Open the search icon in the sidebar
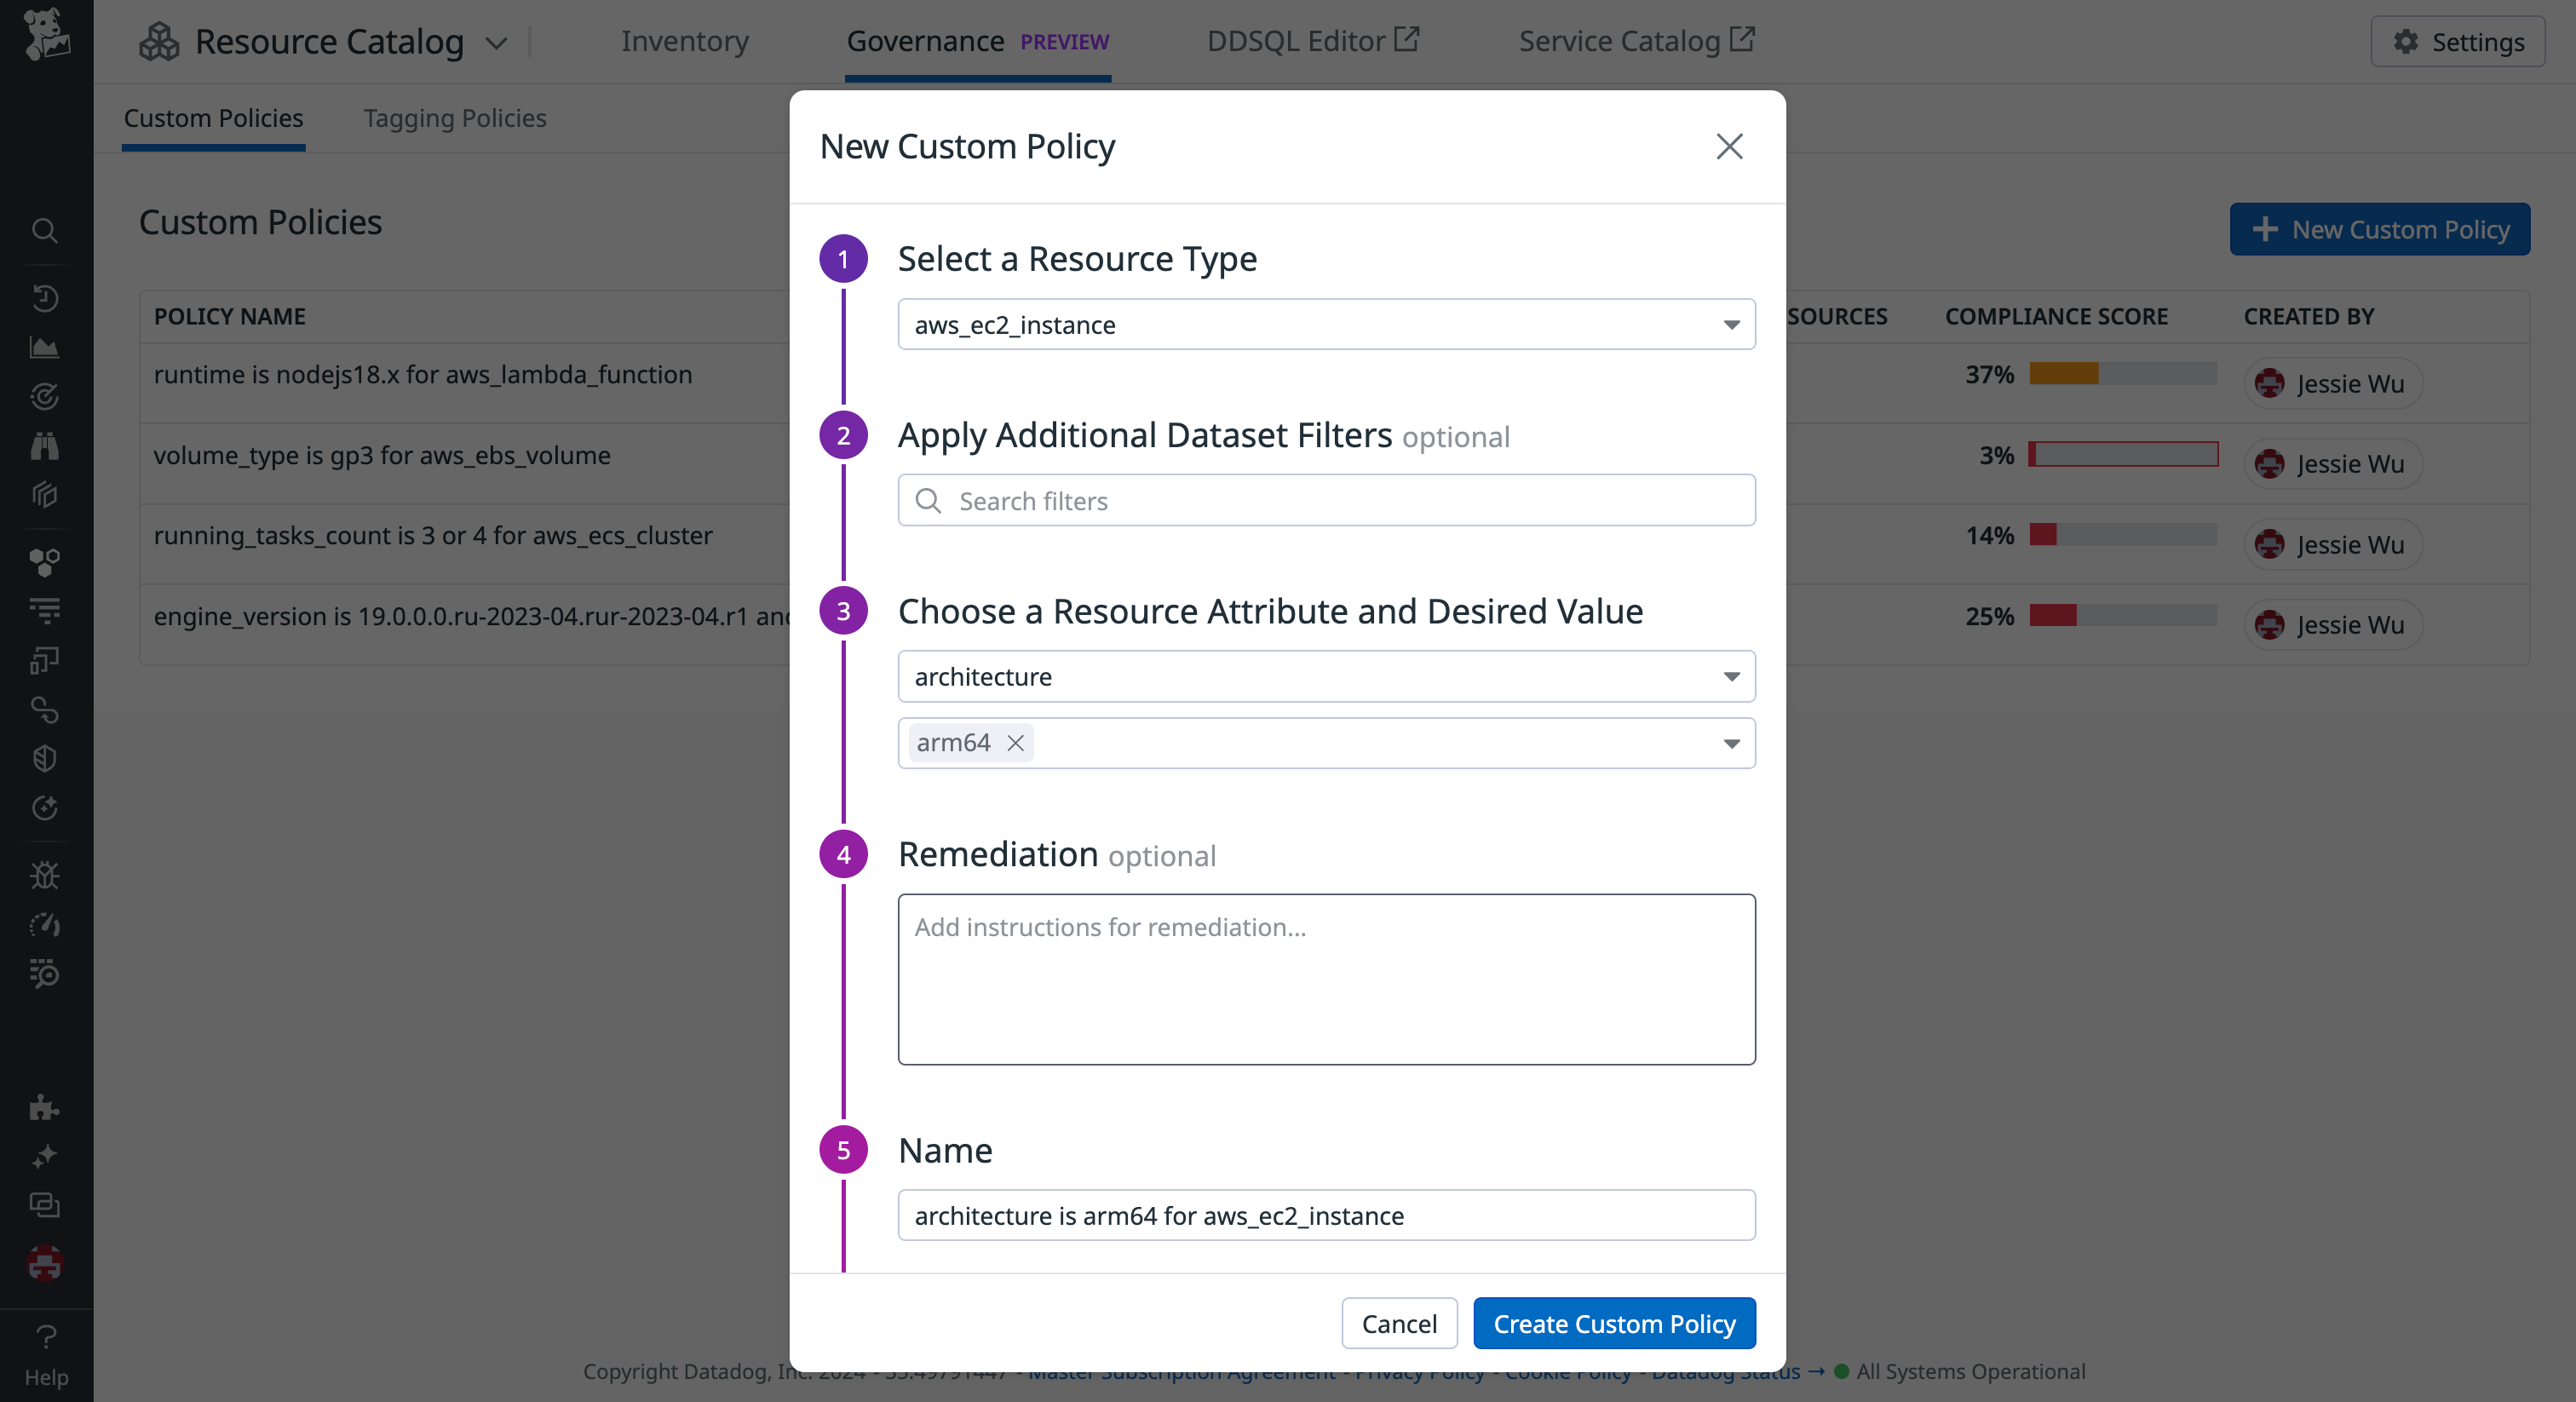 coord(45,231)
